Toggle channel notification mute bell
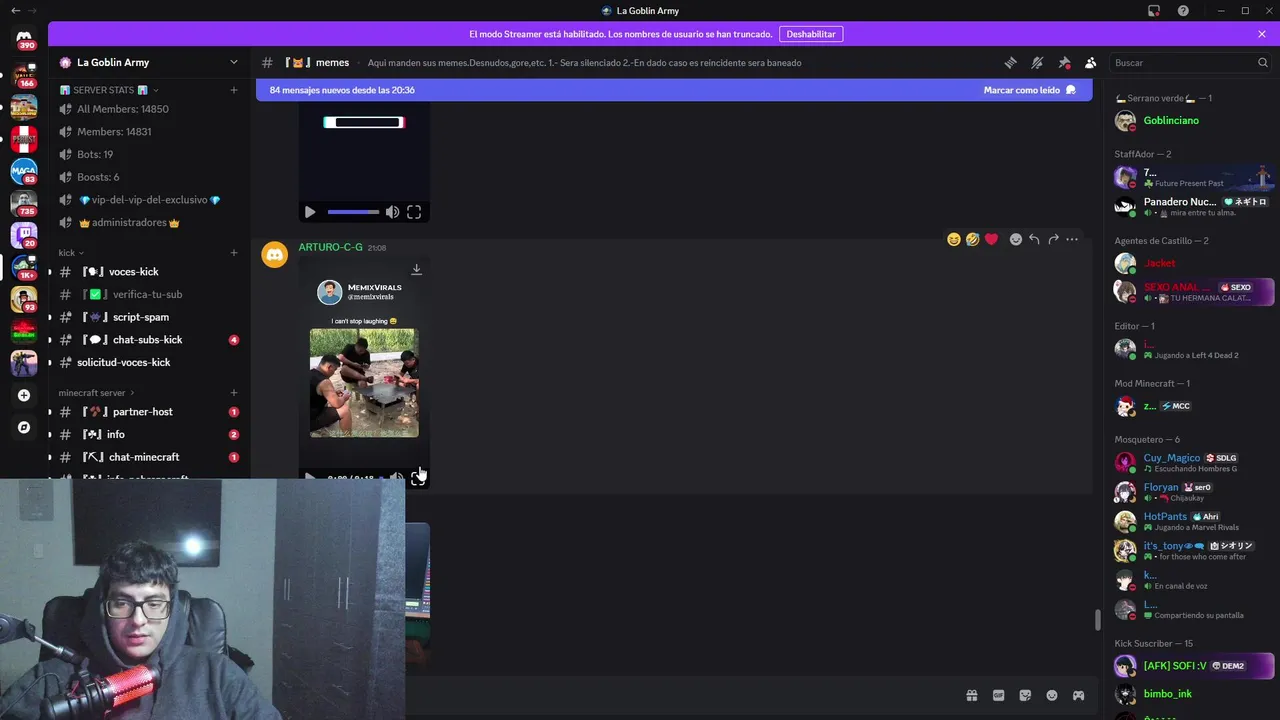The width and height of the screenshot is (1280, 720). tap(1037, 62)
